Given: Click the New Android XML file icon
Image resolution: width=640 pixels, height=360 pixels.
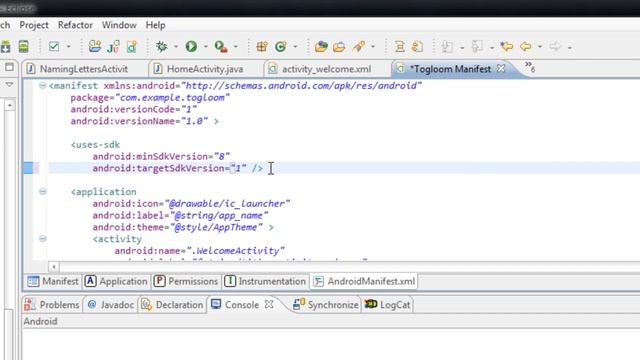Looking at the screenshot, I should coord(131,47).
